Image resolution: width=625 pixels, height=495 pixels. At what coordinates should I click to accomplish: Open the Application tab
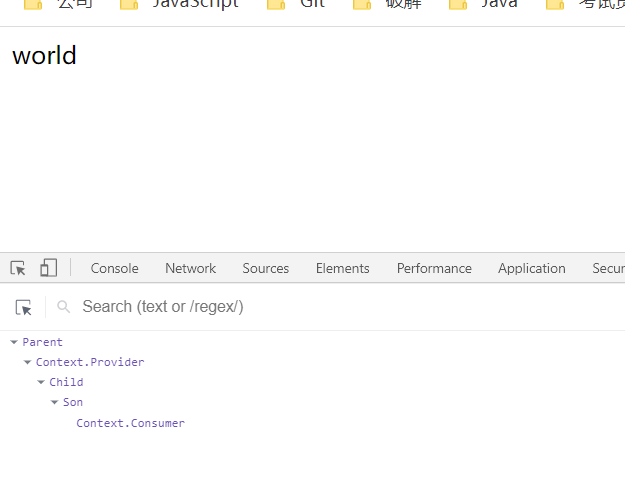pyautogui.click(x=531, y=268)
